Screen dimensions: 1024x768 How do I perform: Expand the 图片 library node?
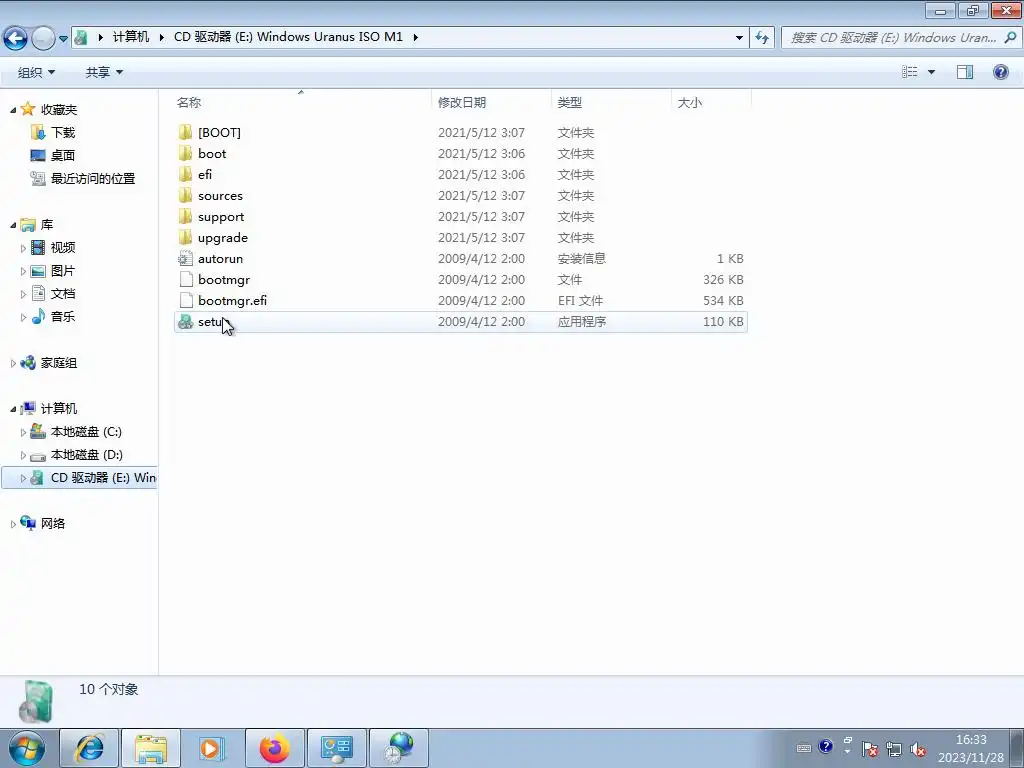(x=23, y=271)
